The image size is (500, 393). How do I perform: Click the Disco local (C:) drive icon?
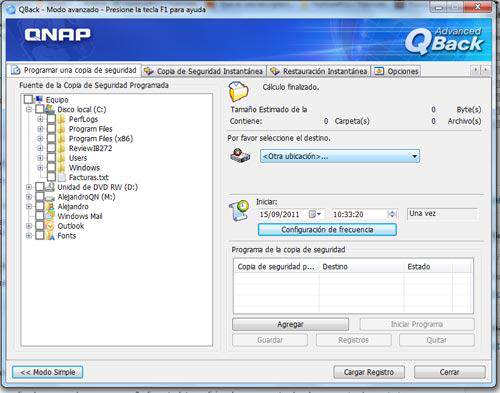click(50, 109)
